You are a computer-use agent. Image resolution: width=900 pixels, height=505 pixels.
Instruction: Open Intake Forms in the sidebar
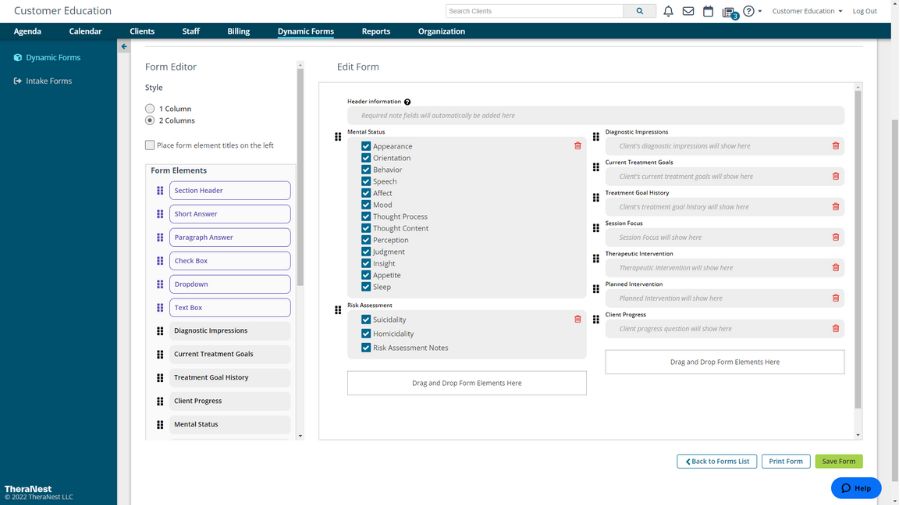pyautogui.click(x=43, y=81)
